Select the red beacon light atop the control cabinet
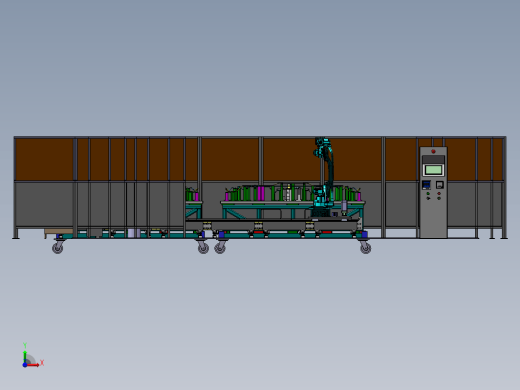The width and height of the screenshot is (520, 390). coord(433,151)
